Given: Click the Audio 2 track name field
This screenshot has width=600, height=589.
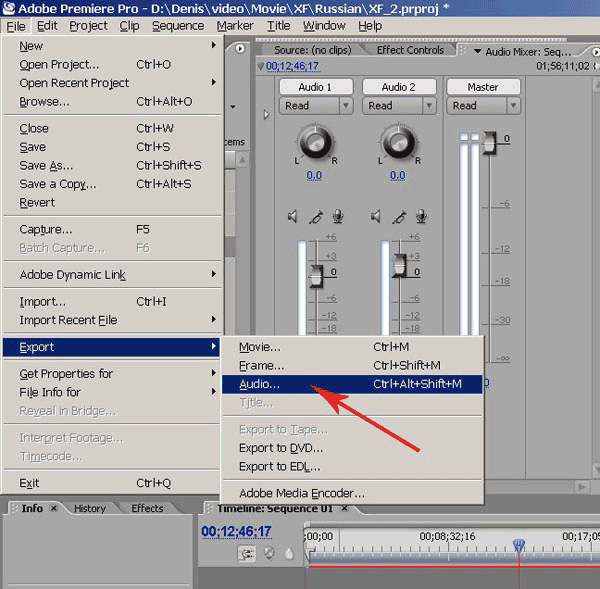Looking at the screenshot, I should 399,87.
